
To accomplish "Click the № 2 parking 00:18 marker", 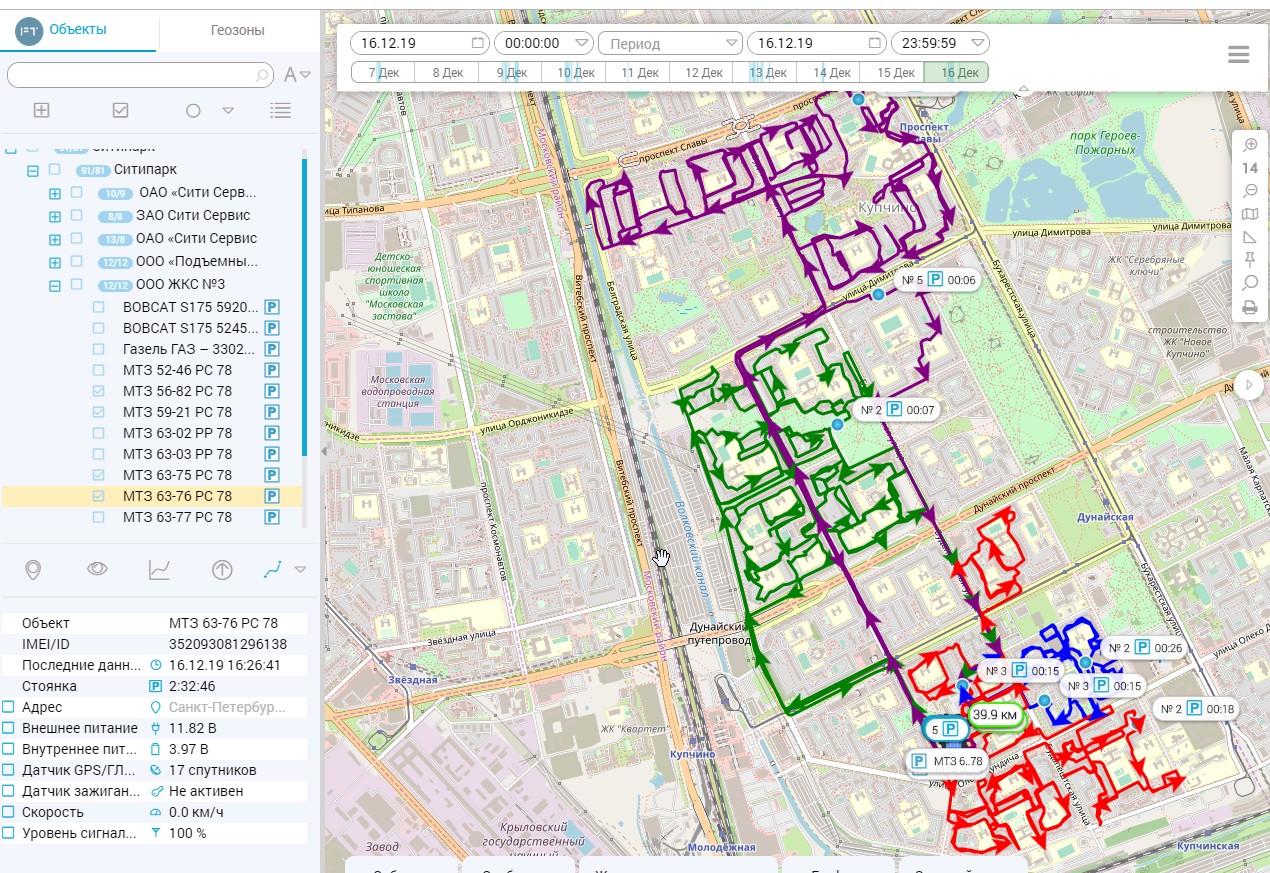I will click(1198, 709).
